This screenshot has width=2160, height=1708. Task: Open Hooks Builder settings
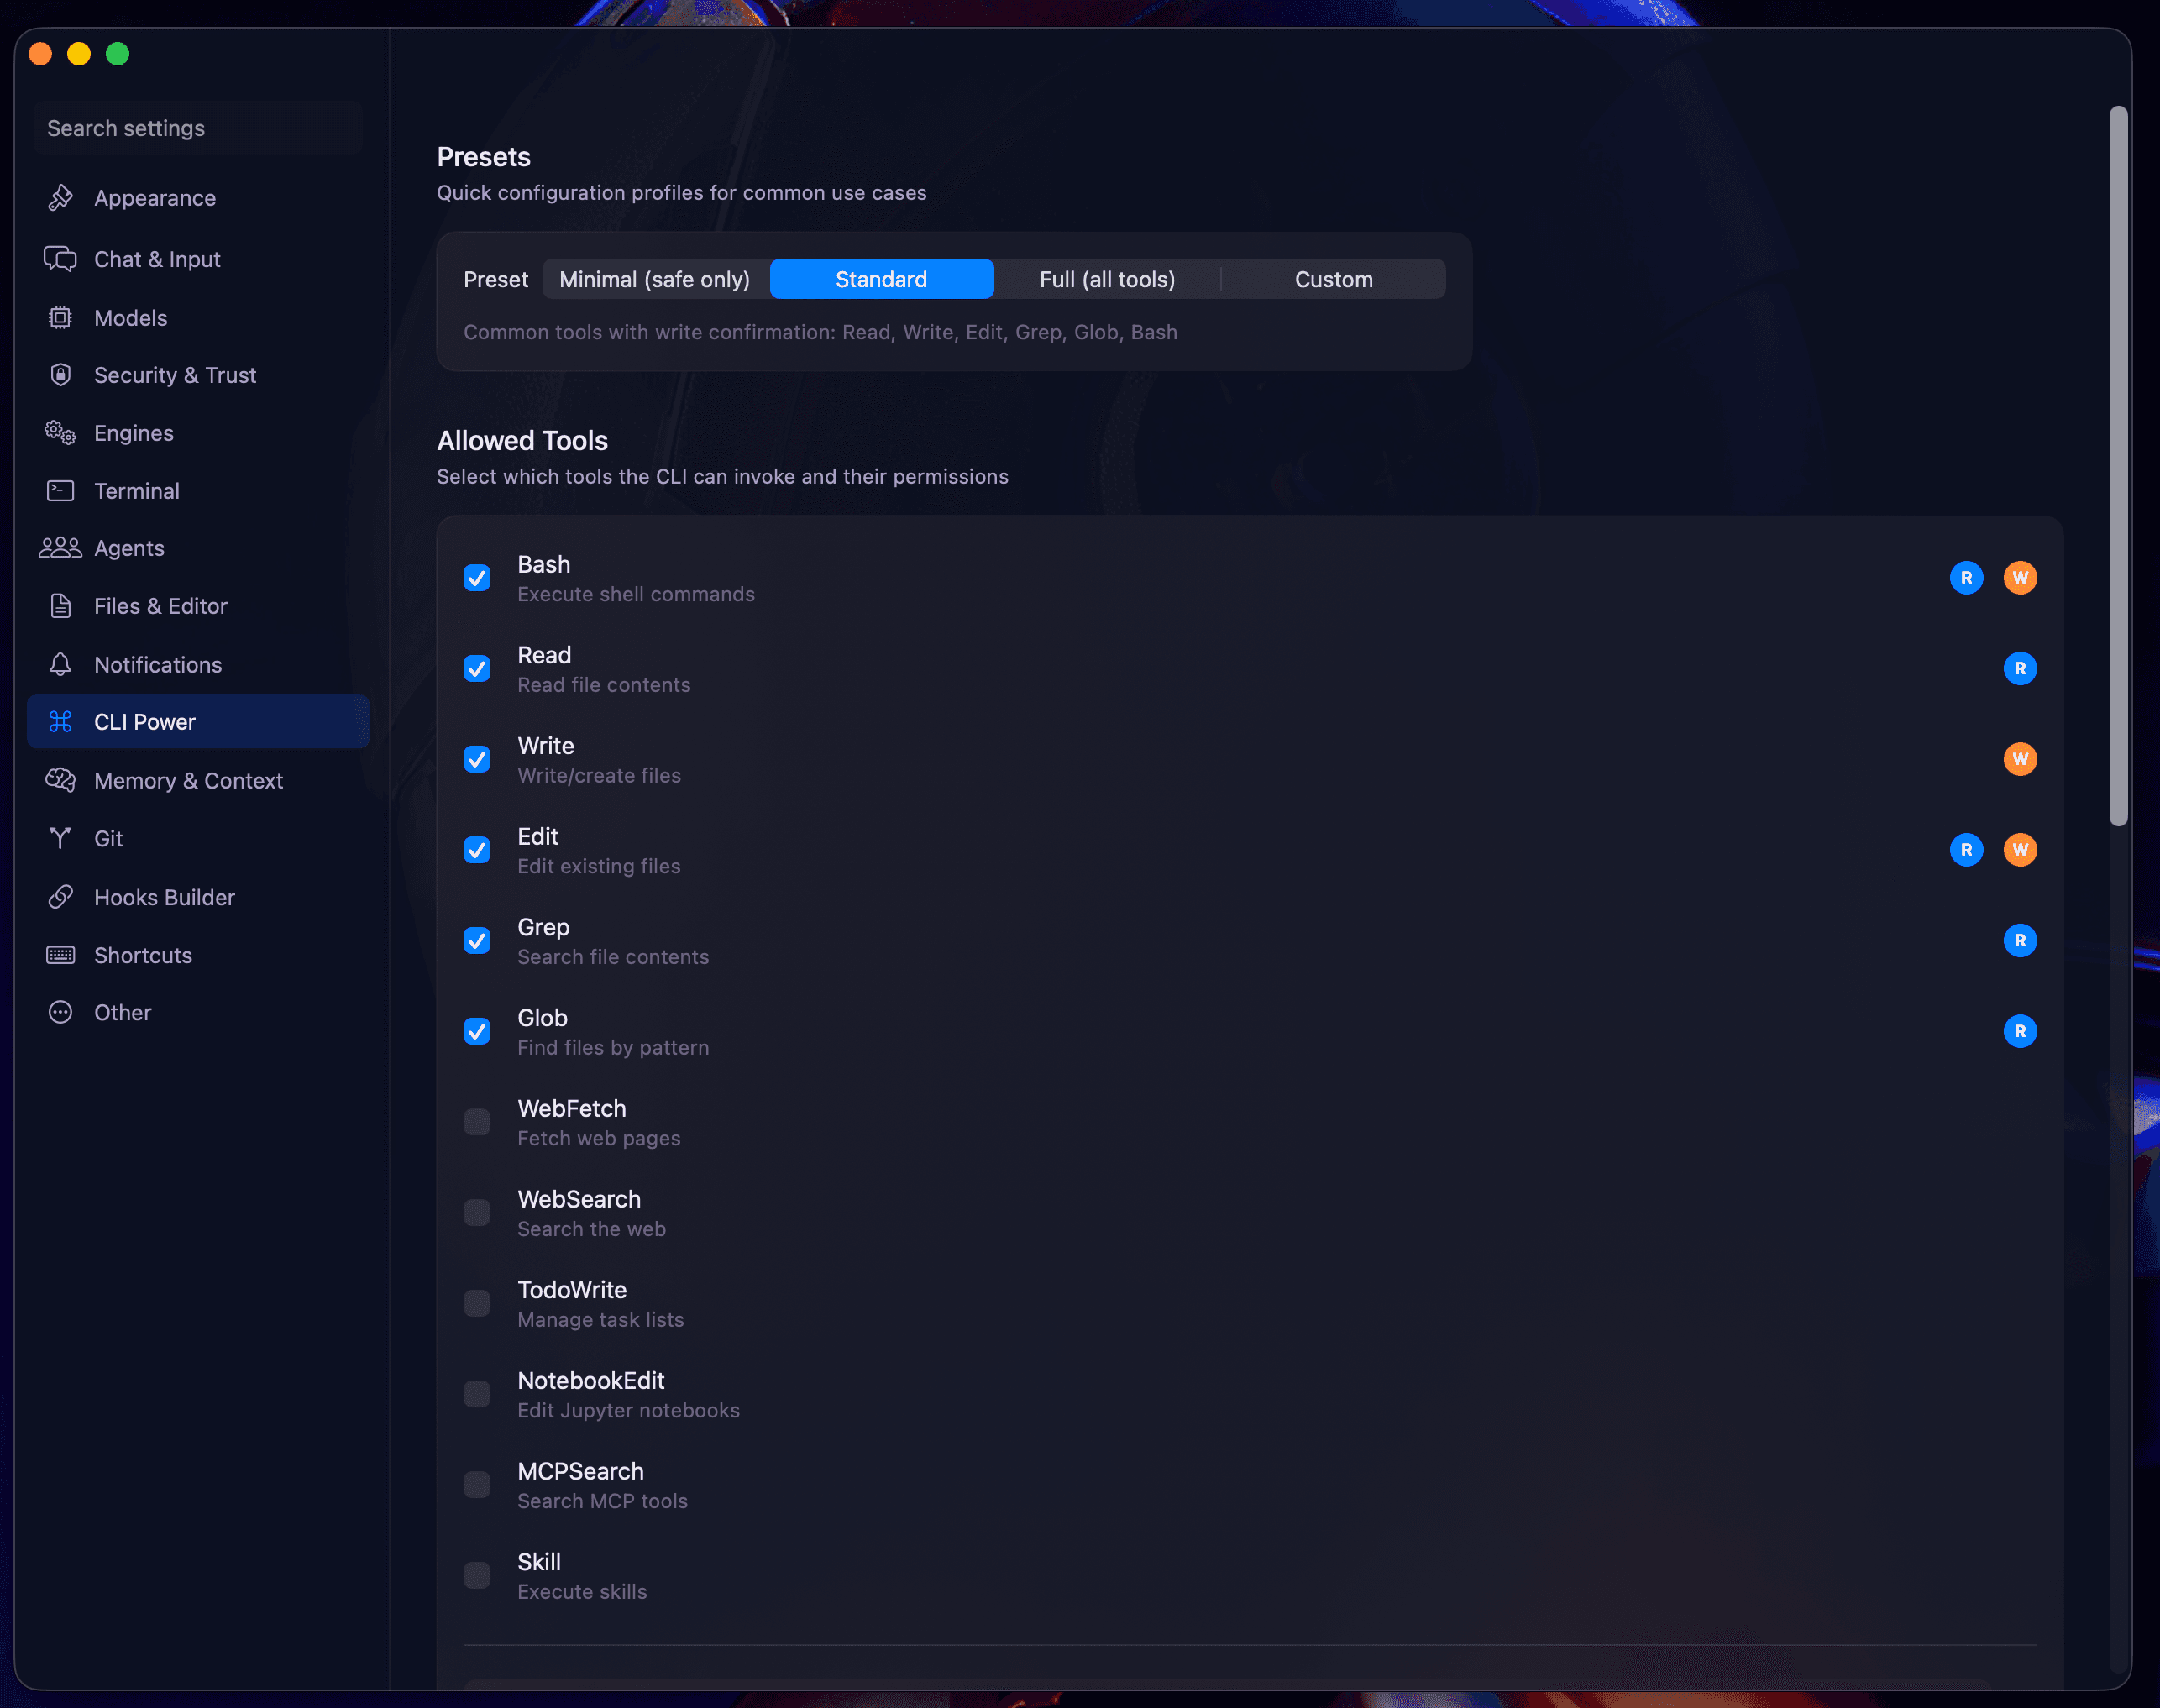tap(165, 896)
